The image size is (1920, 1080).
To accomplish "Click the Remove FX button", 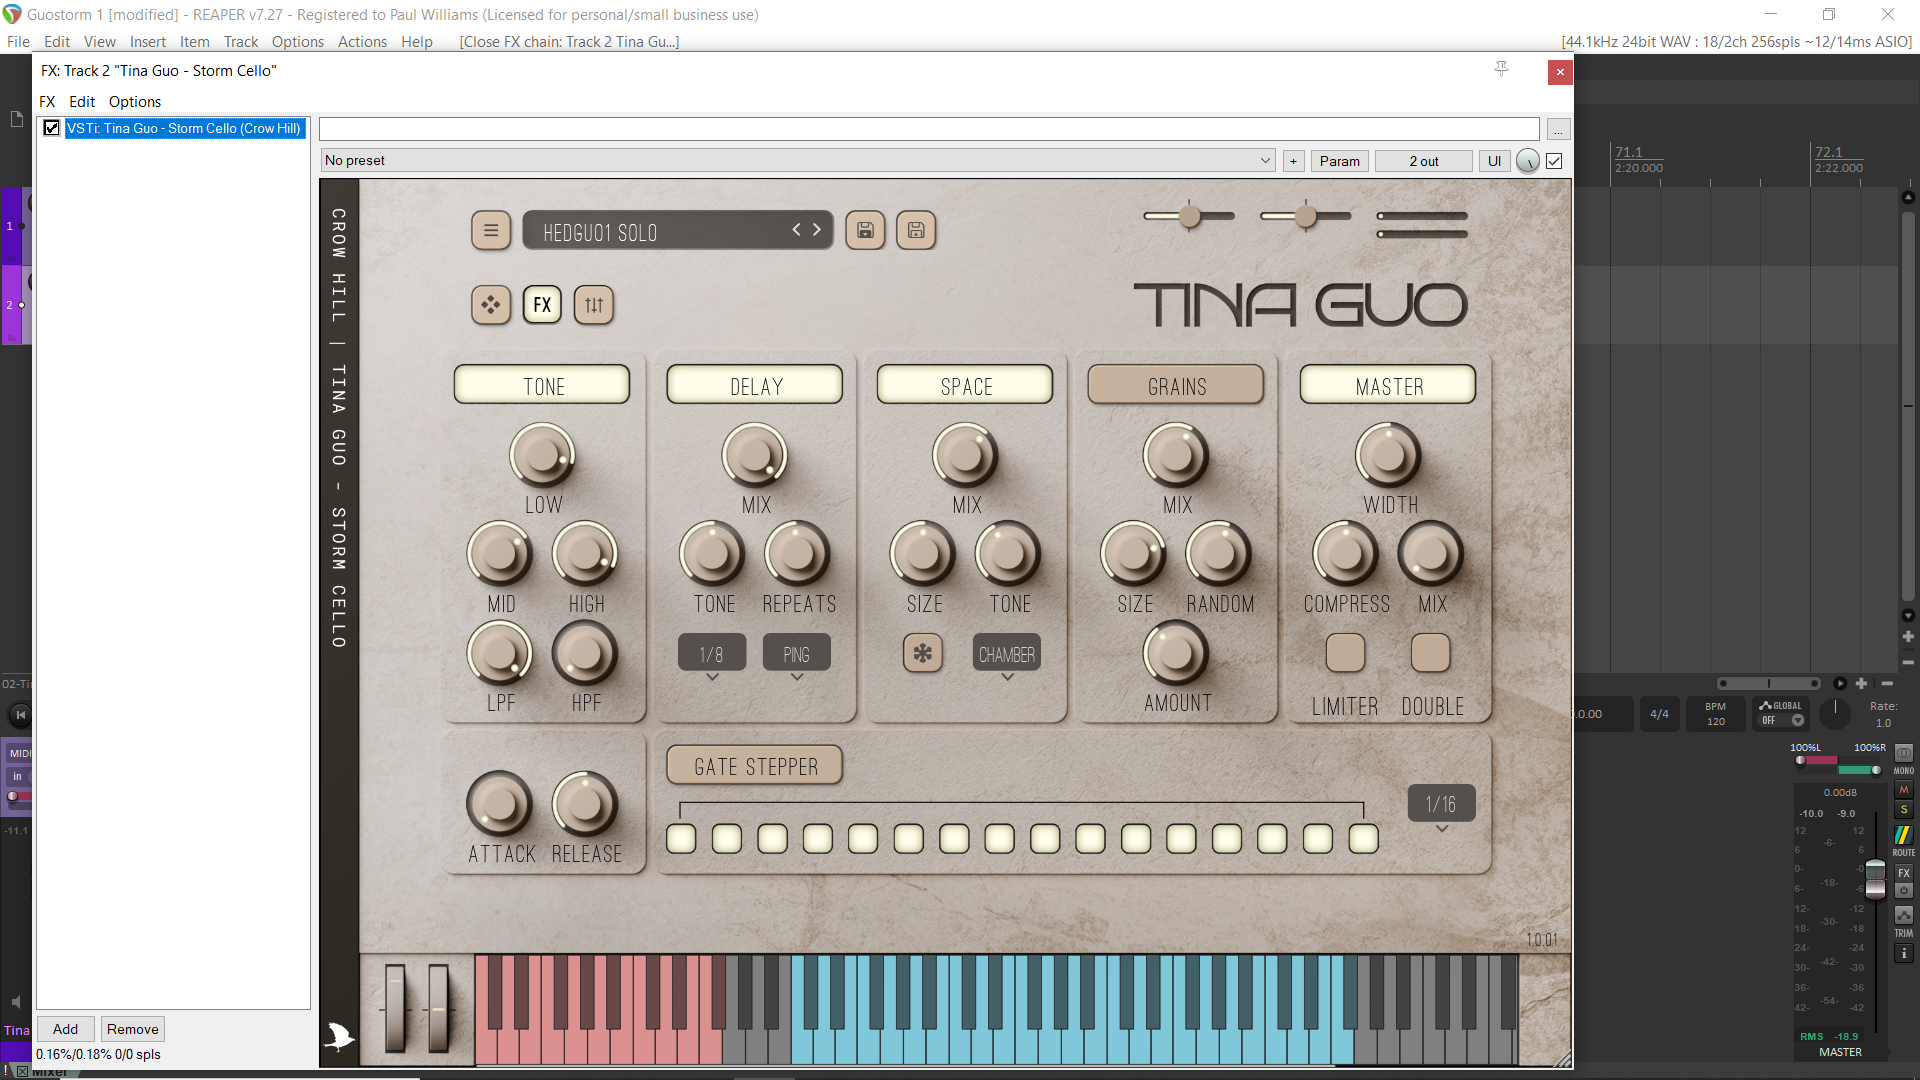I will 132,1029.
